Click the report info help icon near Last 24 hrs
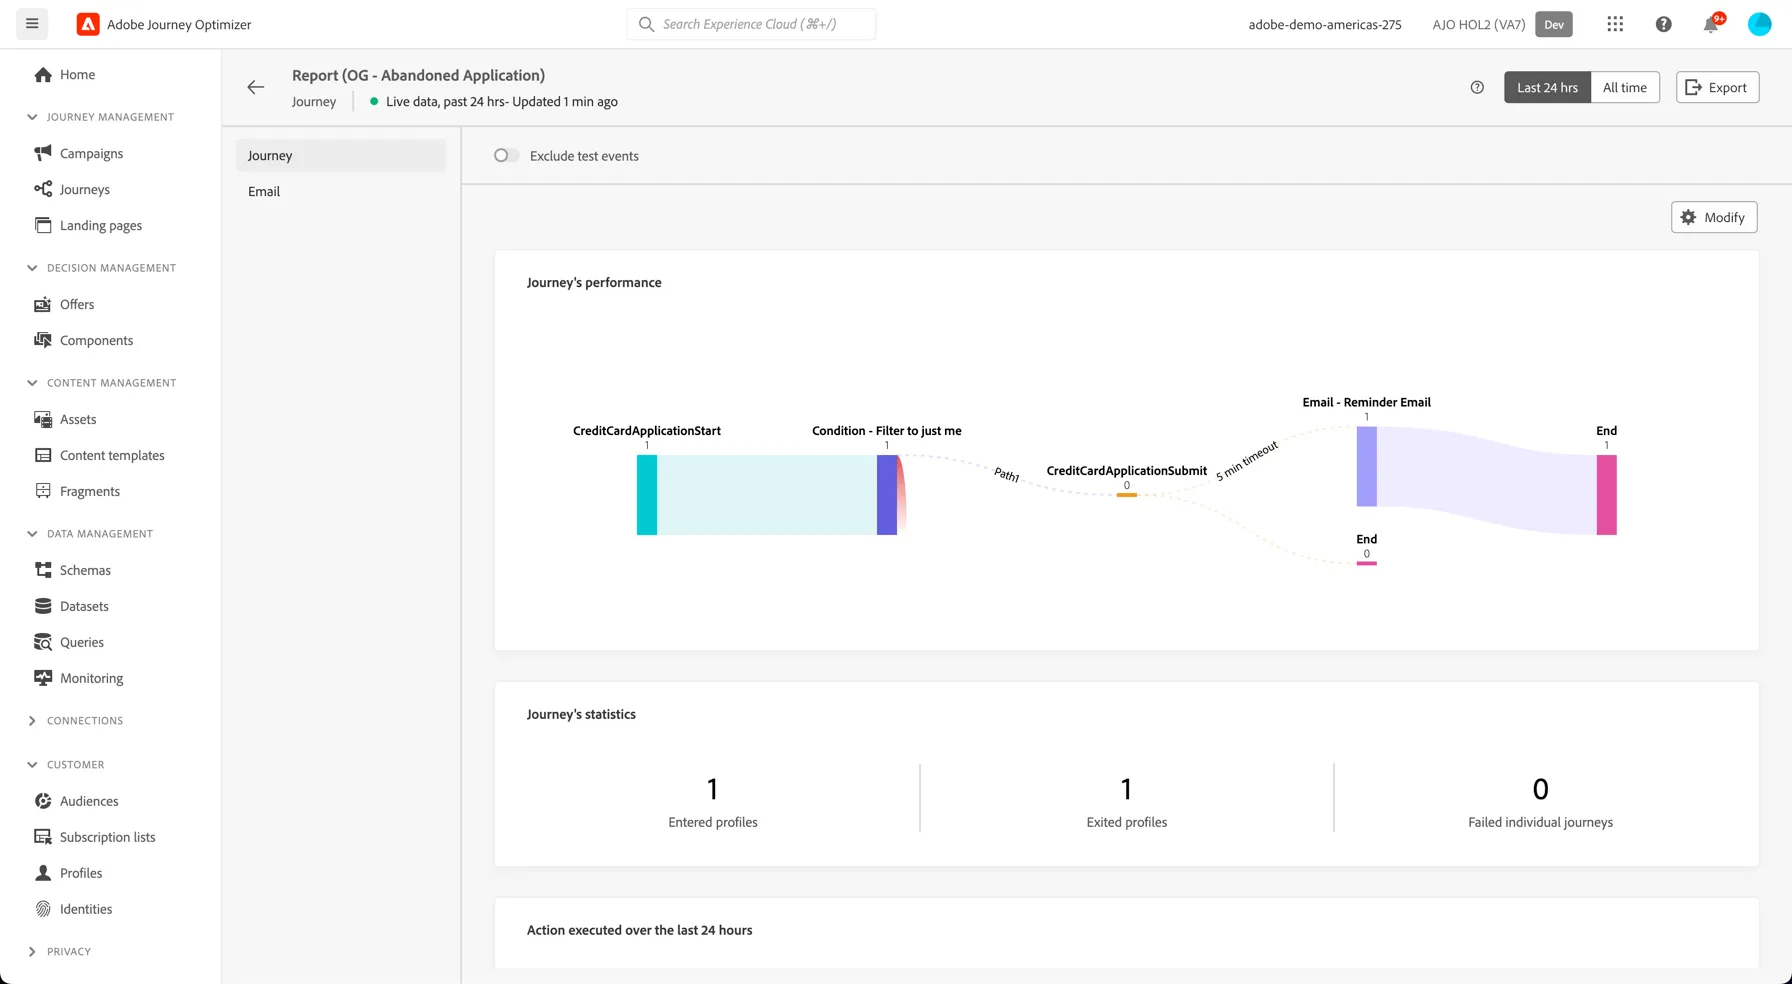 point(1477,87)
